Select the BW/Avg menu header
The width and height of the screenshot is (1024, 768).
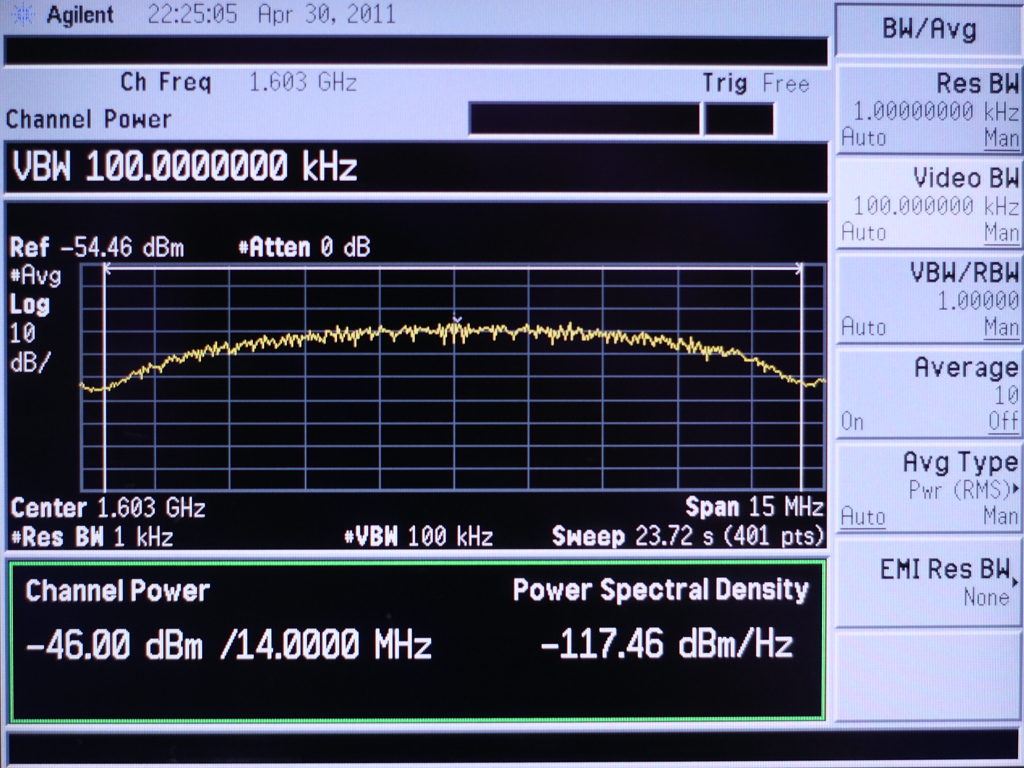928,29
